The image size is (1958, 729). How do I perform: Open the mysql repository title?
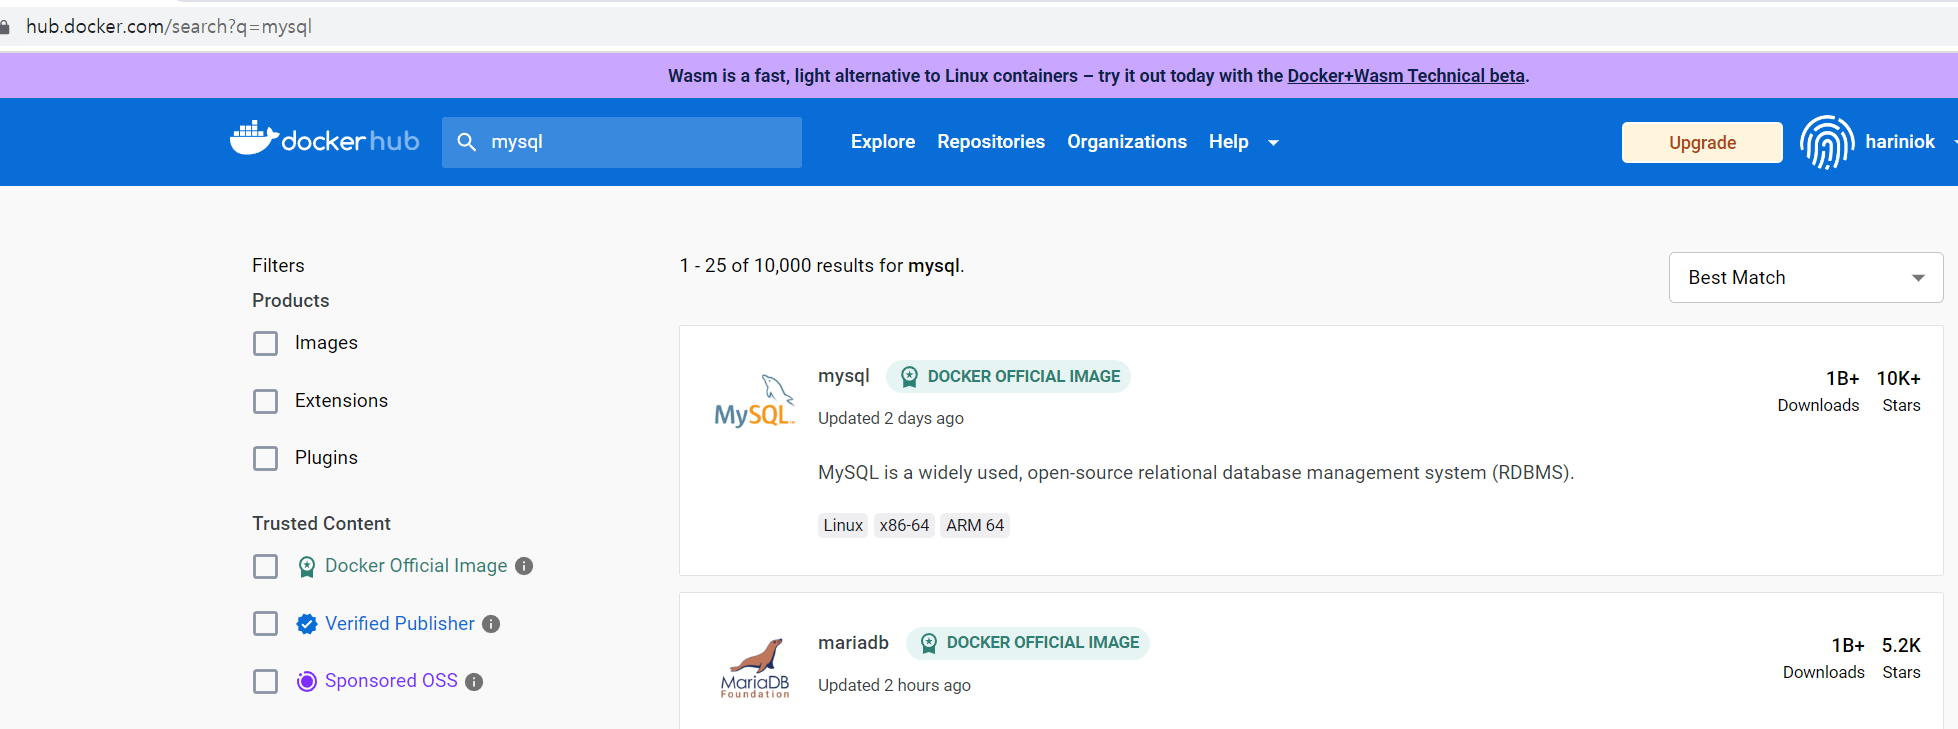coord(844,376)
